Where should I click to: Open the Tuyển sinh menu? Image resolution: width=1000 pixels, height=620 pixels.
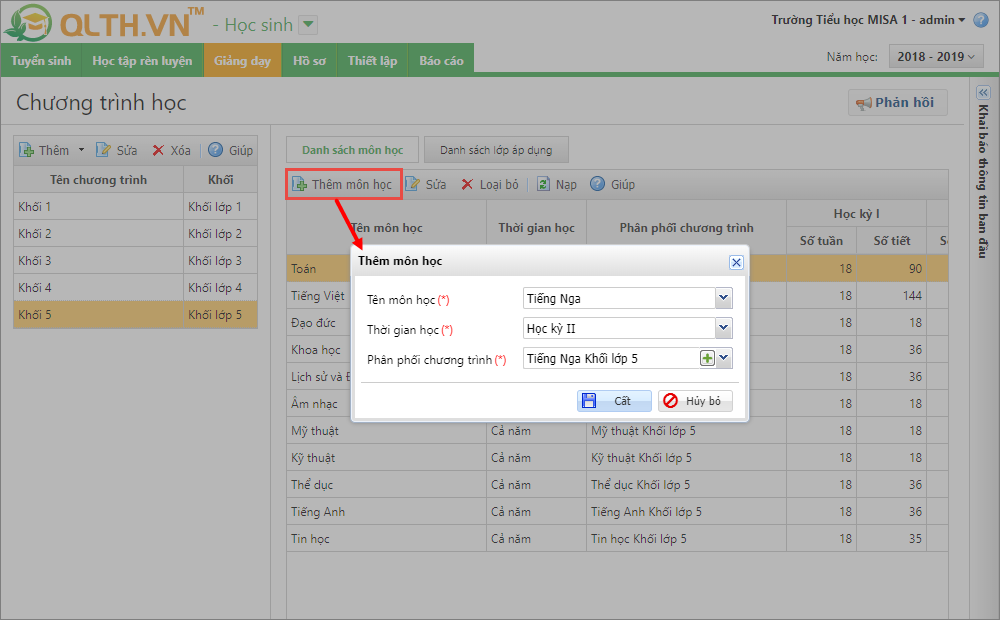[41, 61]
